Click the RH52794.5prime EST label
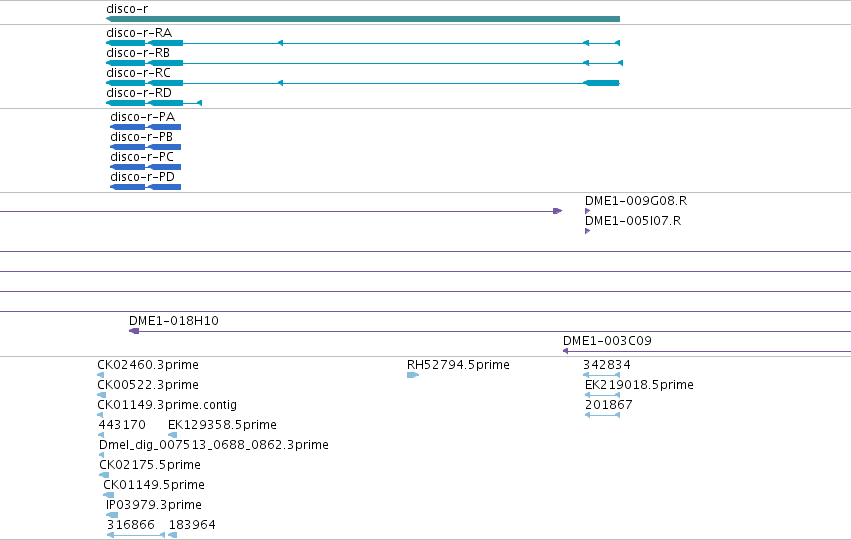 459,365
